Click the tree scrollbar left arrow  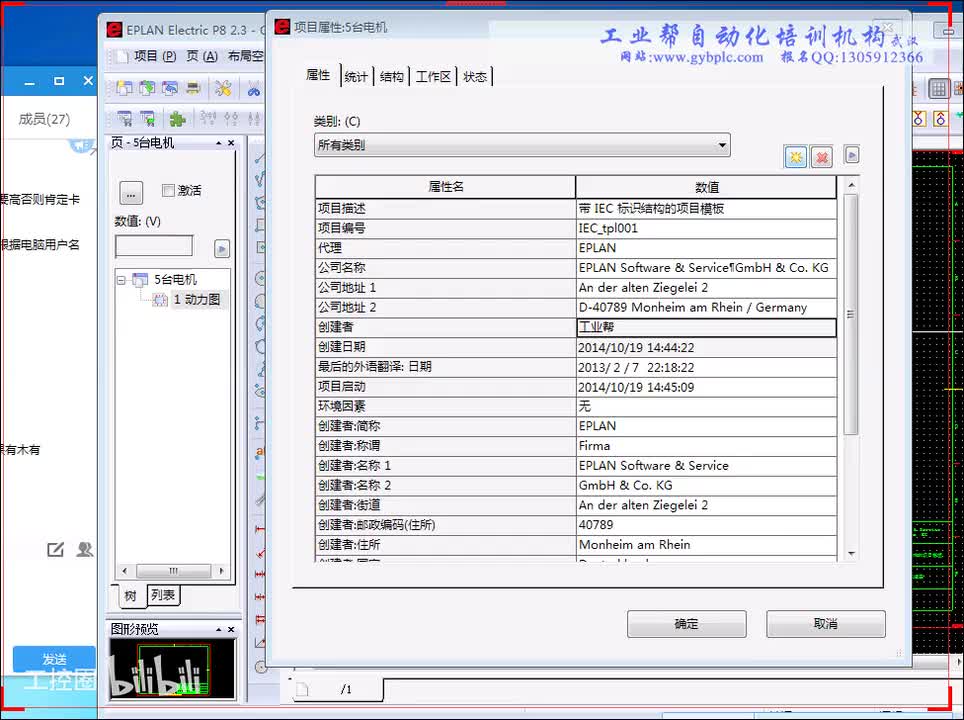[x=125, y=571]
